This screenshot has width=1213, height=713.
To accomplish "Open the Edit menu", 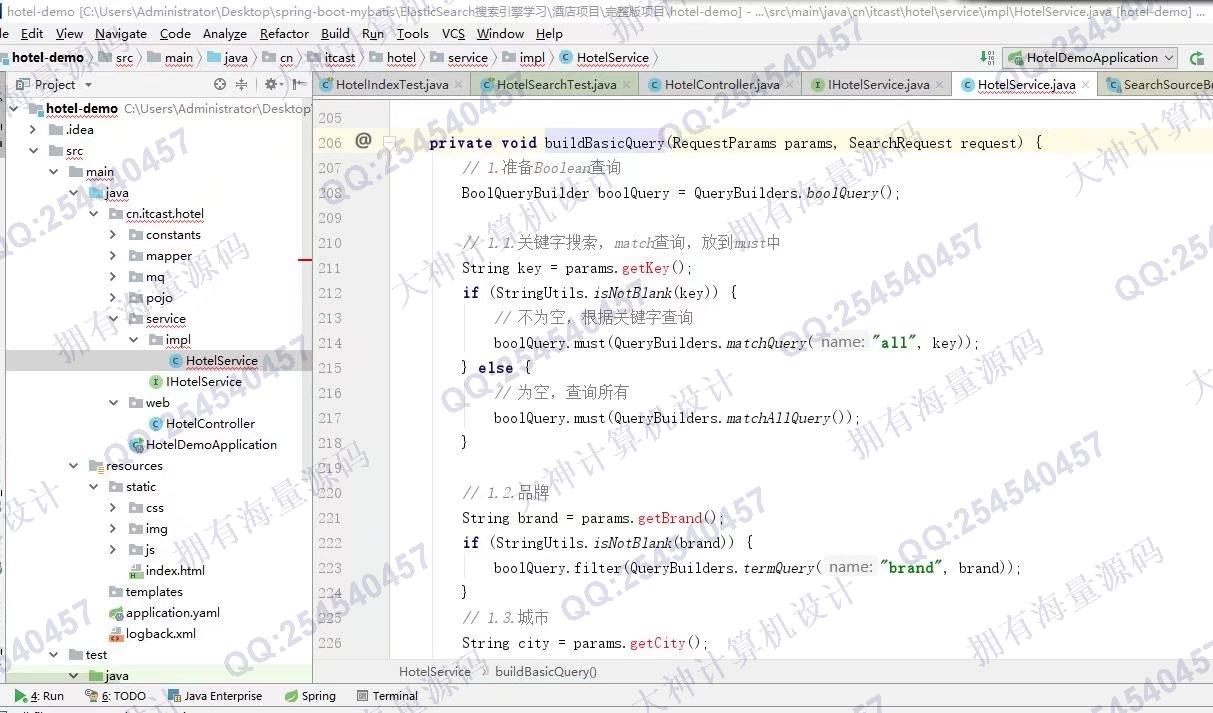I will tap(32, 33).
